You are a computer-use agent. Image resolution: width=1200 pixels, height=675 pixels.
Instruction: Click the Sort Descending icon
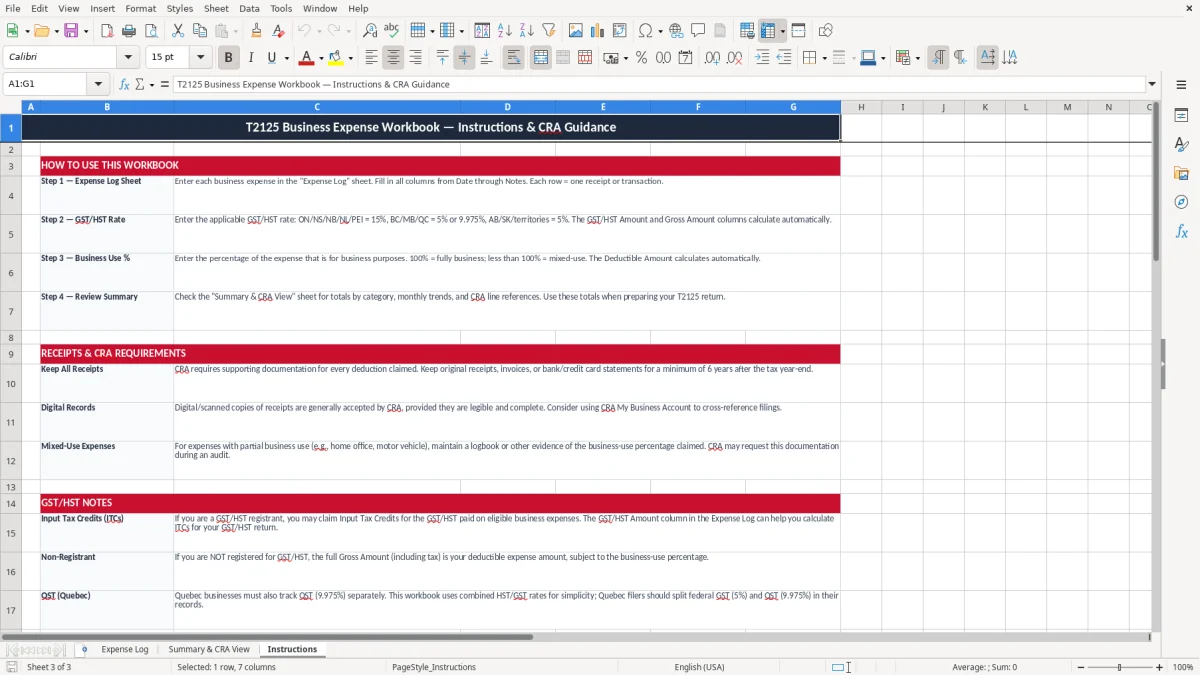click(527, 31)
